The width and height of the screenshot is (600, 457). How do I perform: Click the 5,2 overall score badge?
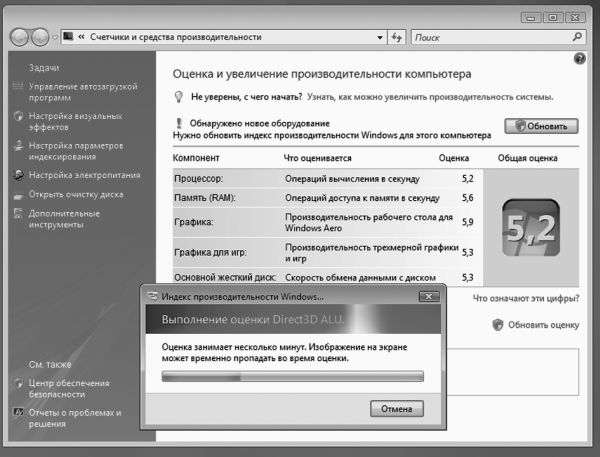[x=530, y=229]
